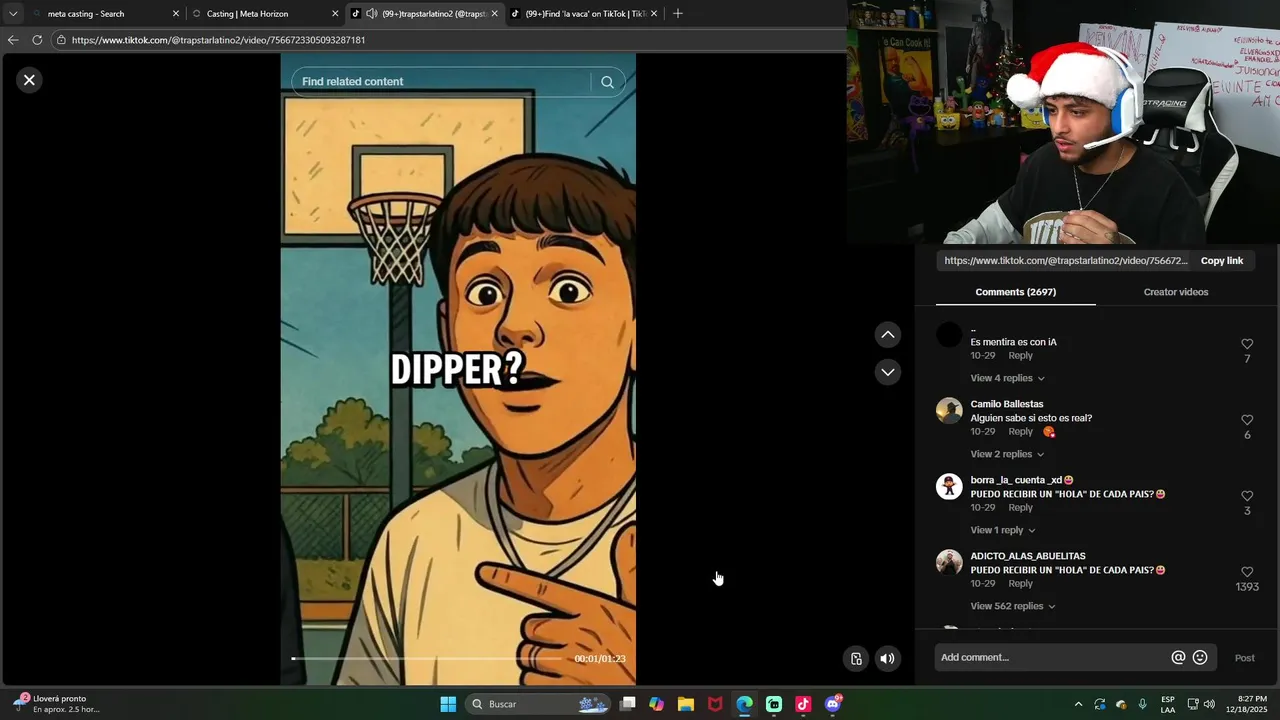Switch to Creator videos tab
The height and width of the screenshot is (720, 1280).
coord(1176,292)
